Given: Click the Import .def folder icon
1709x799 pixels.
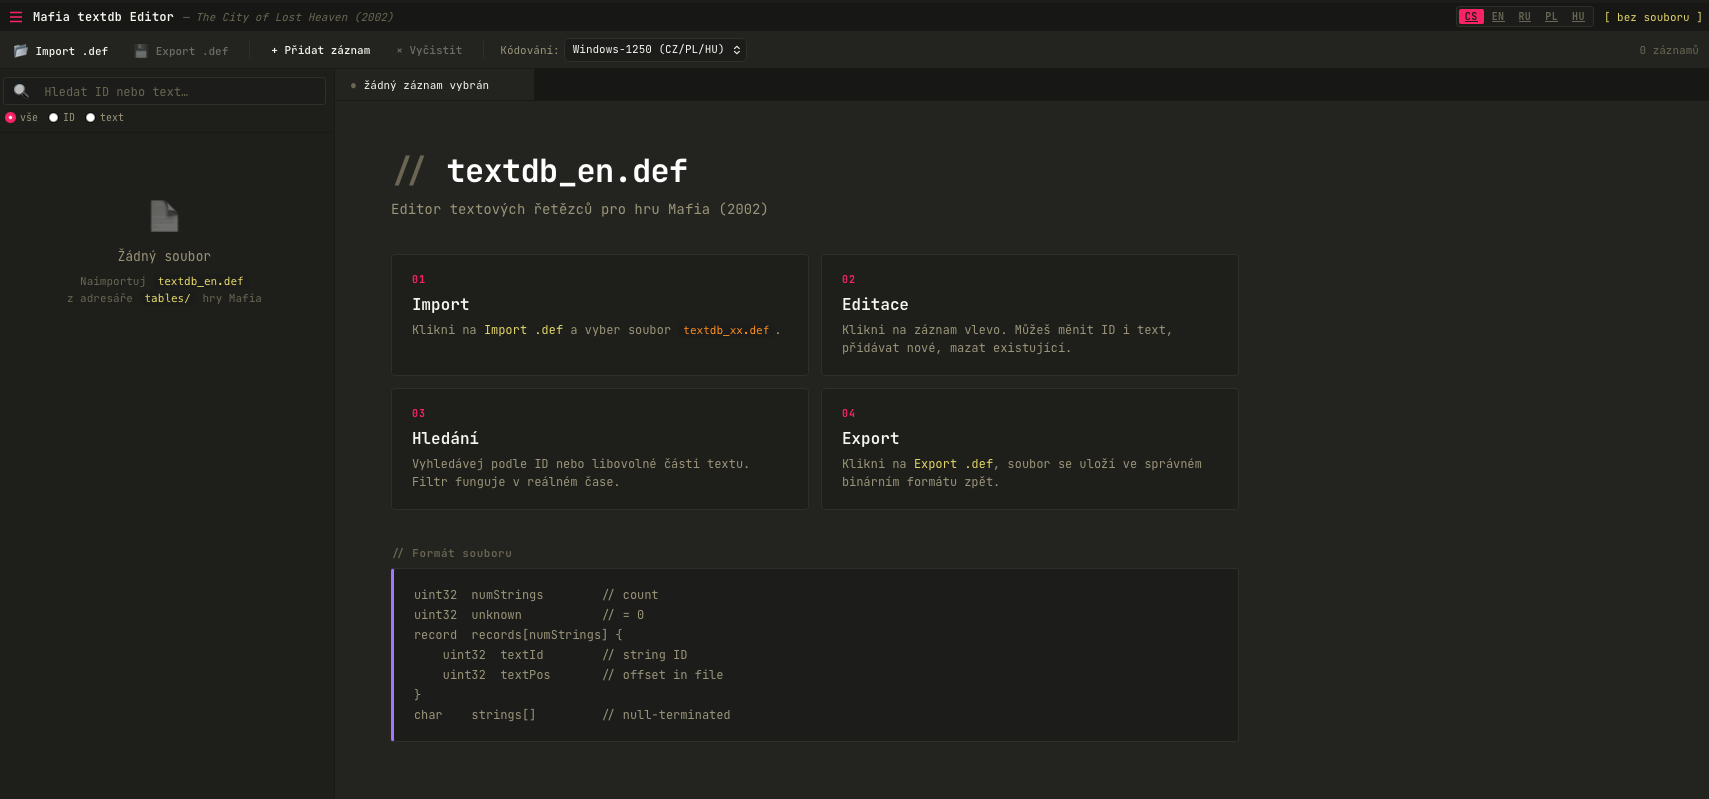Looking at the screenshot, I should (20, 50).
